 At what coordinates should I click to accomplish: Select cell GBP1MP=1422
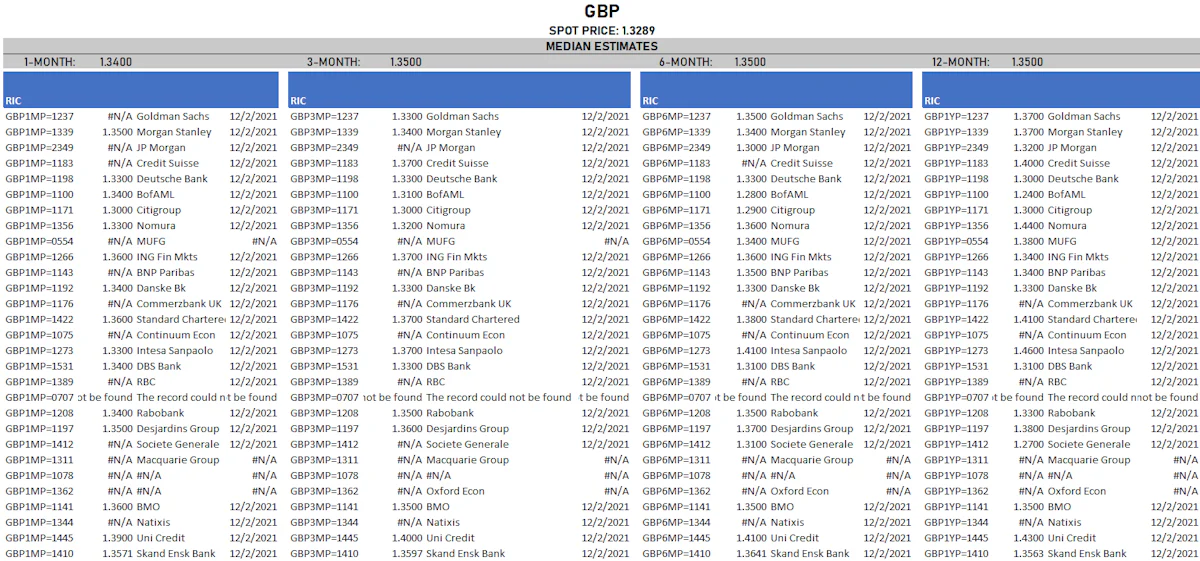pos(39,319)
